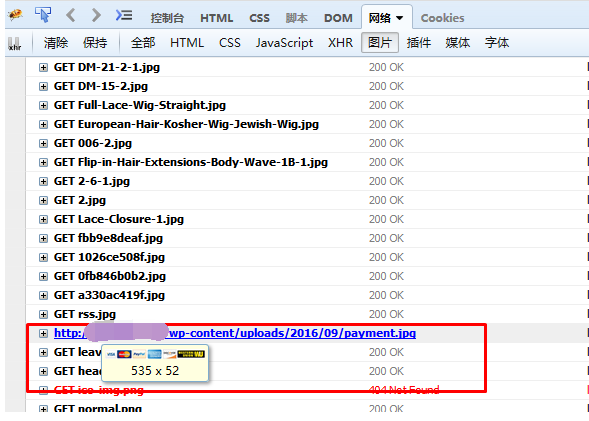Click the payment cards thumbnail preview

(155, 354)
